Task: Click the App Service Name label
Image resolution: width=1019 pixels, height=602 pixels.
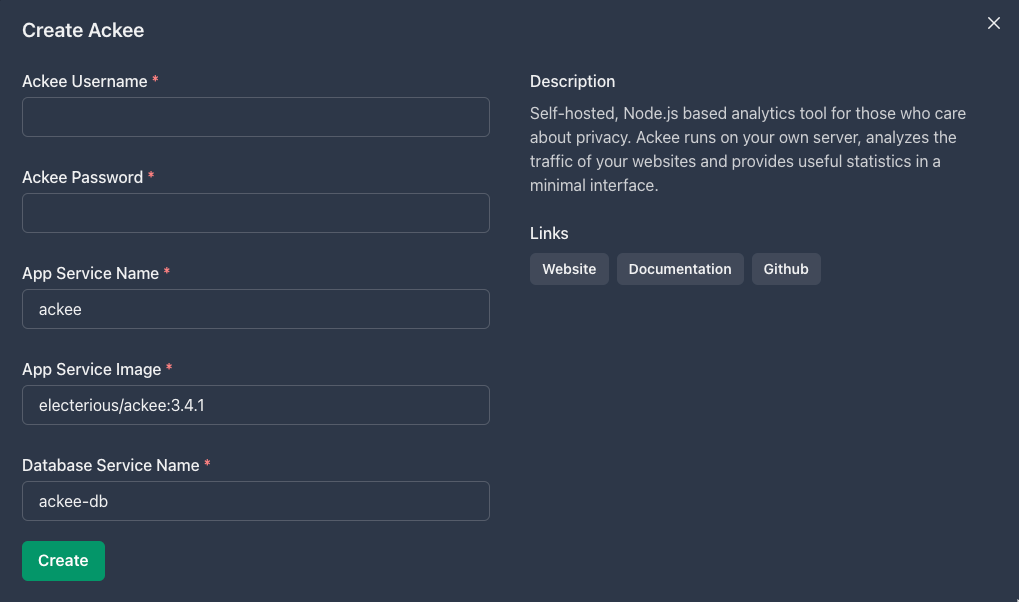Action: [x=90, y=274]
